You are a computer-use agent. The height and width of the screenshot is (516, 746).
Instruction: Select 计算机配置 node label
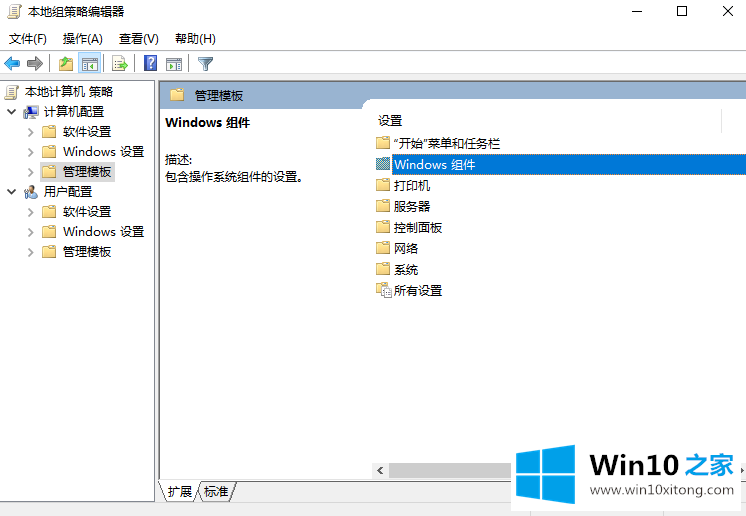pos(74,112)
